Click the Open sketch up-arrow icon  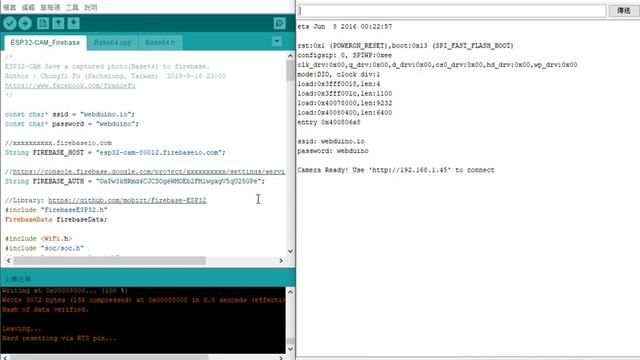tap(58, 24)
